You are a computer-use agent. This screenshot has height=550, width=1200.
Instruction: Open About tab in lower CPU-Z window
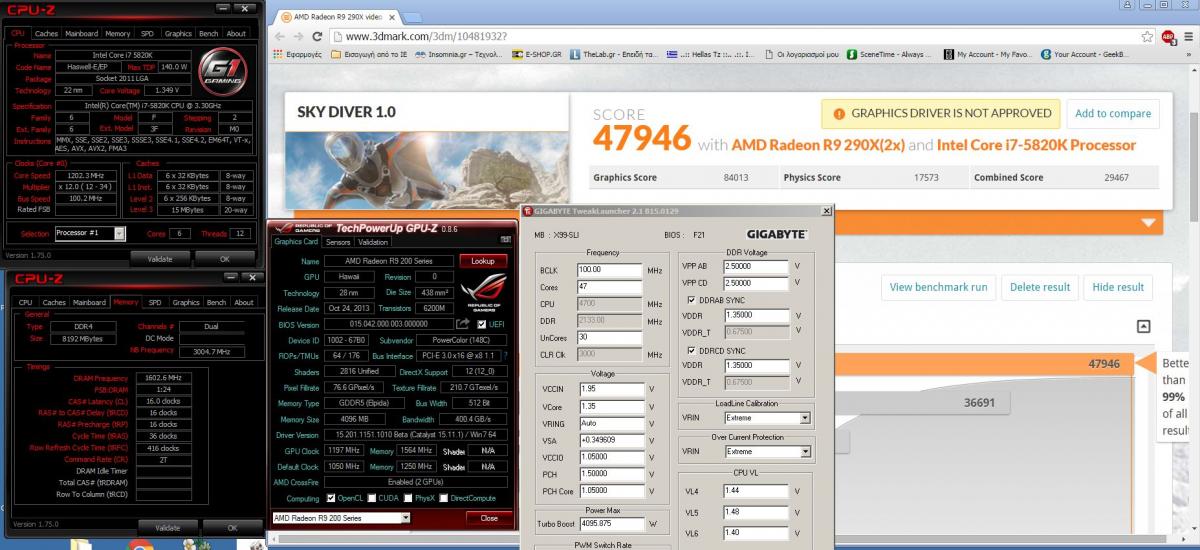(x=243, y=302)
